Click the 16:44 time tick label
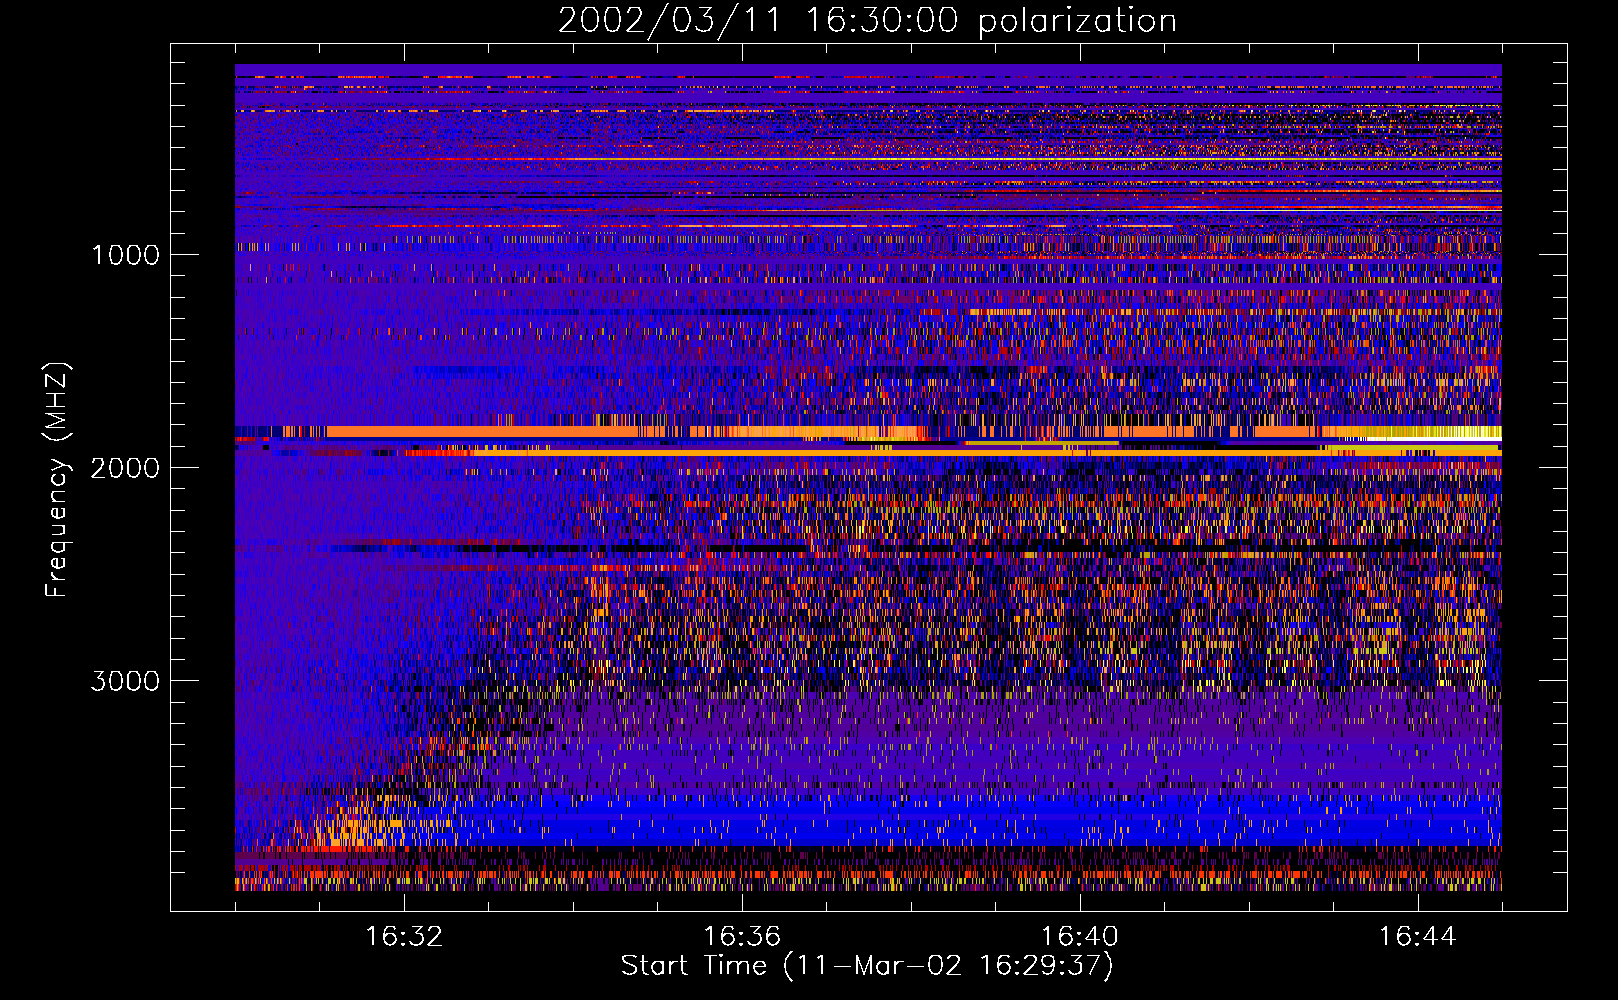Viewport: 1618px width, 1000px height. [1417, 937]
